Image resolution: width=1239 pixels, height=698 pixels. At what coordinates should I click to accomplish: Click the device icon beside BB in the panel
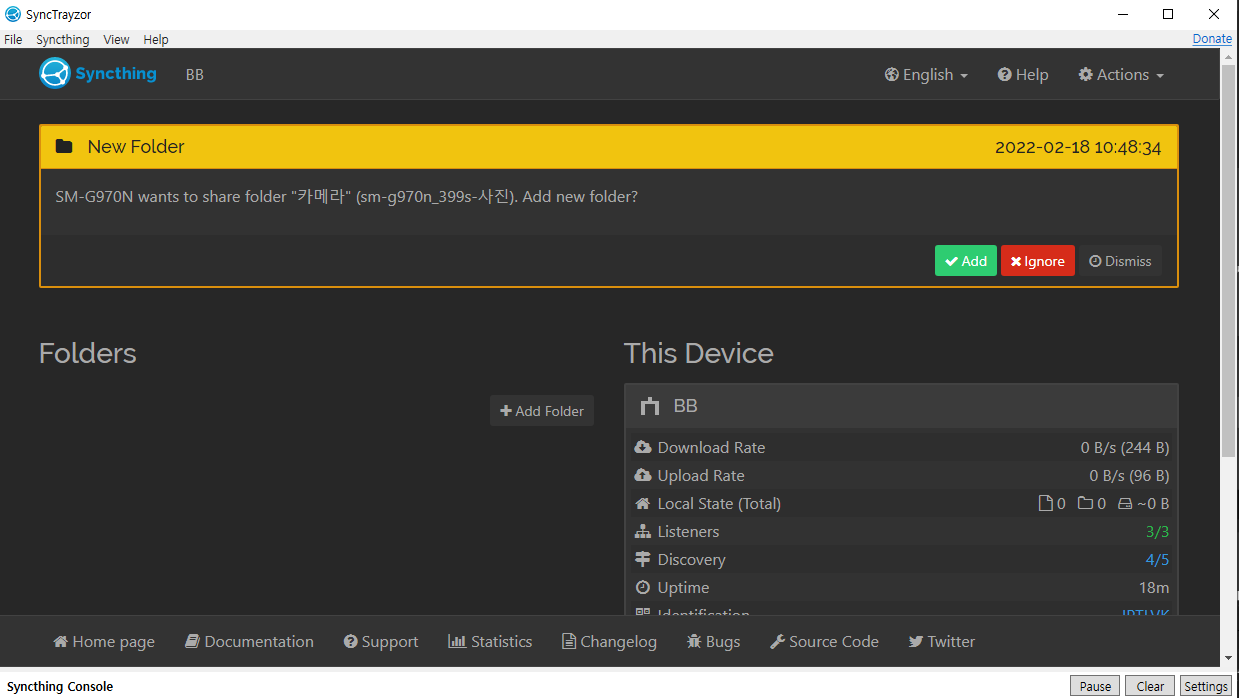(651, 406)
